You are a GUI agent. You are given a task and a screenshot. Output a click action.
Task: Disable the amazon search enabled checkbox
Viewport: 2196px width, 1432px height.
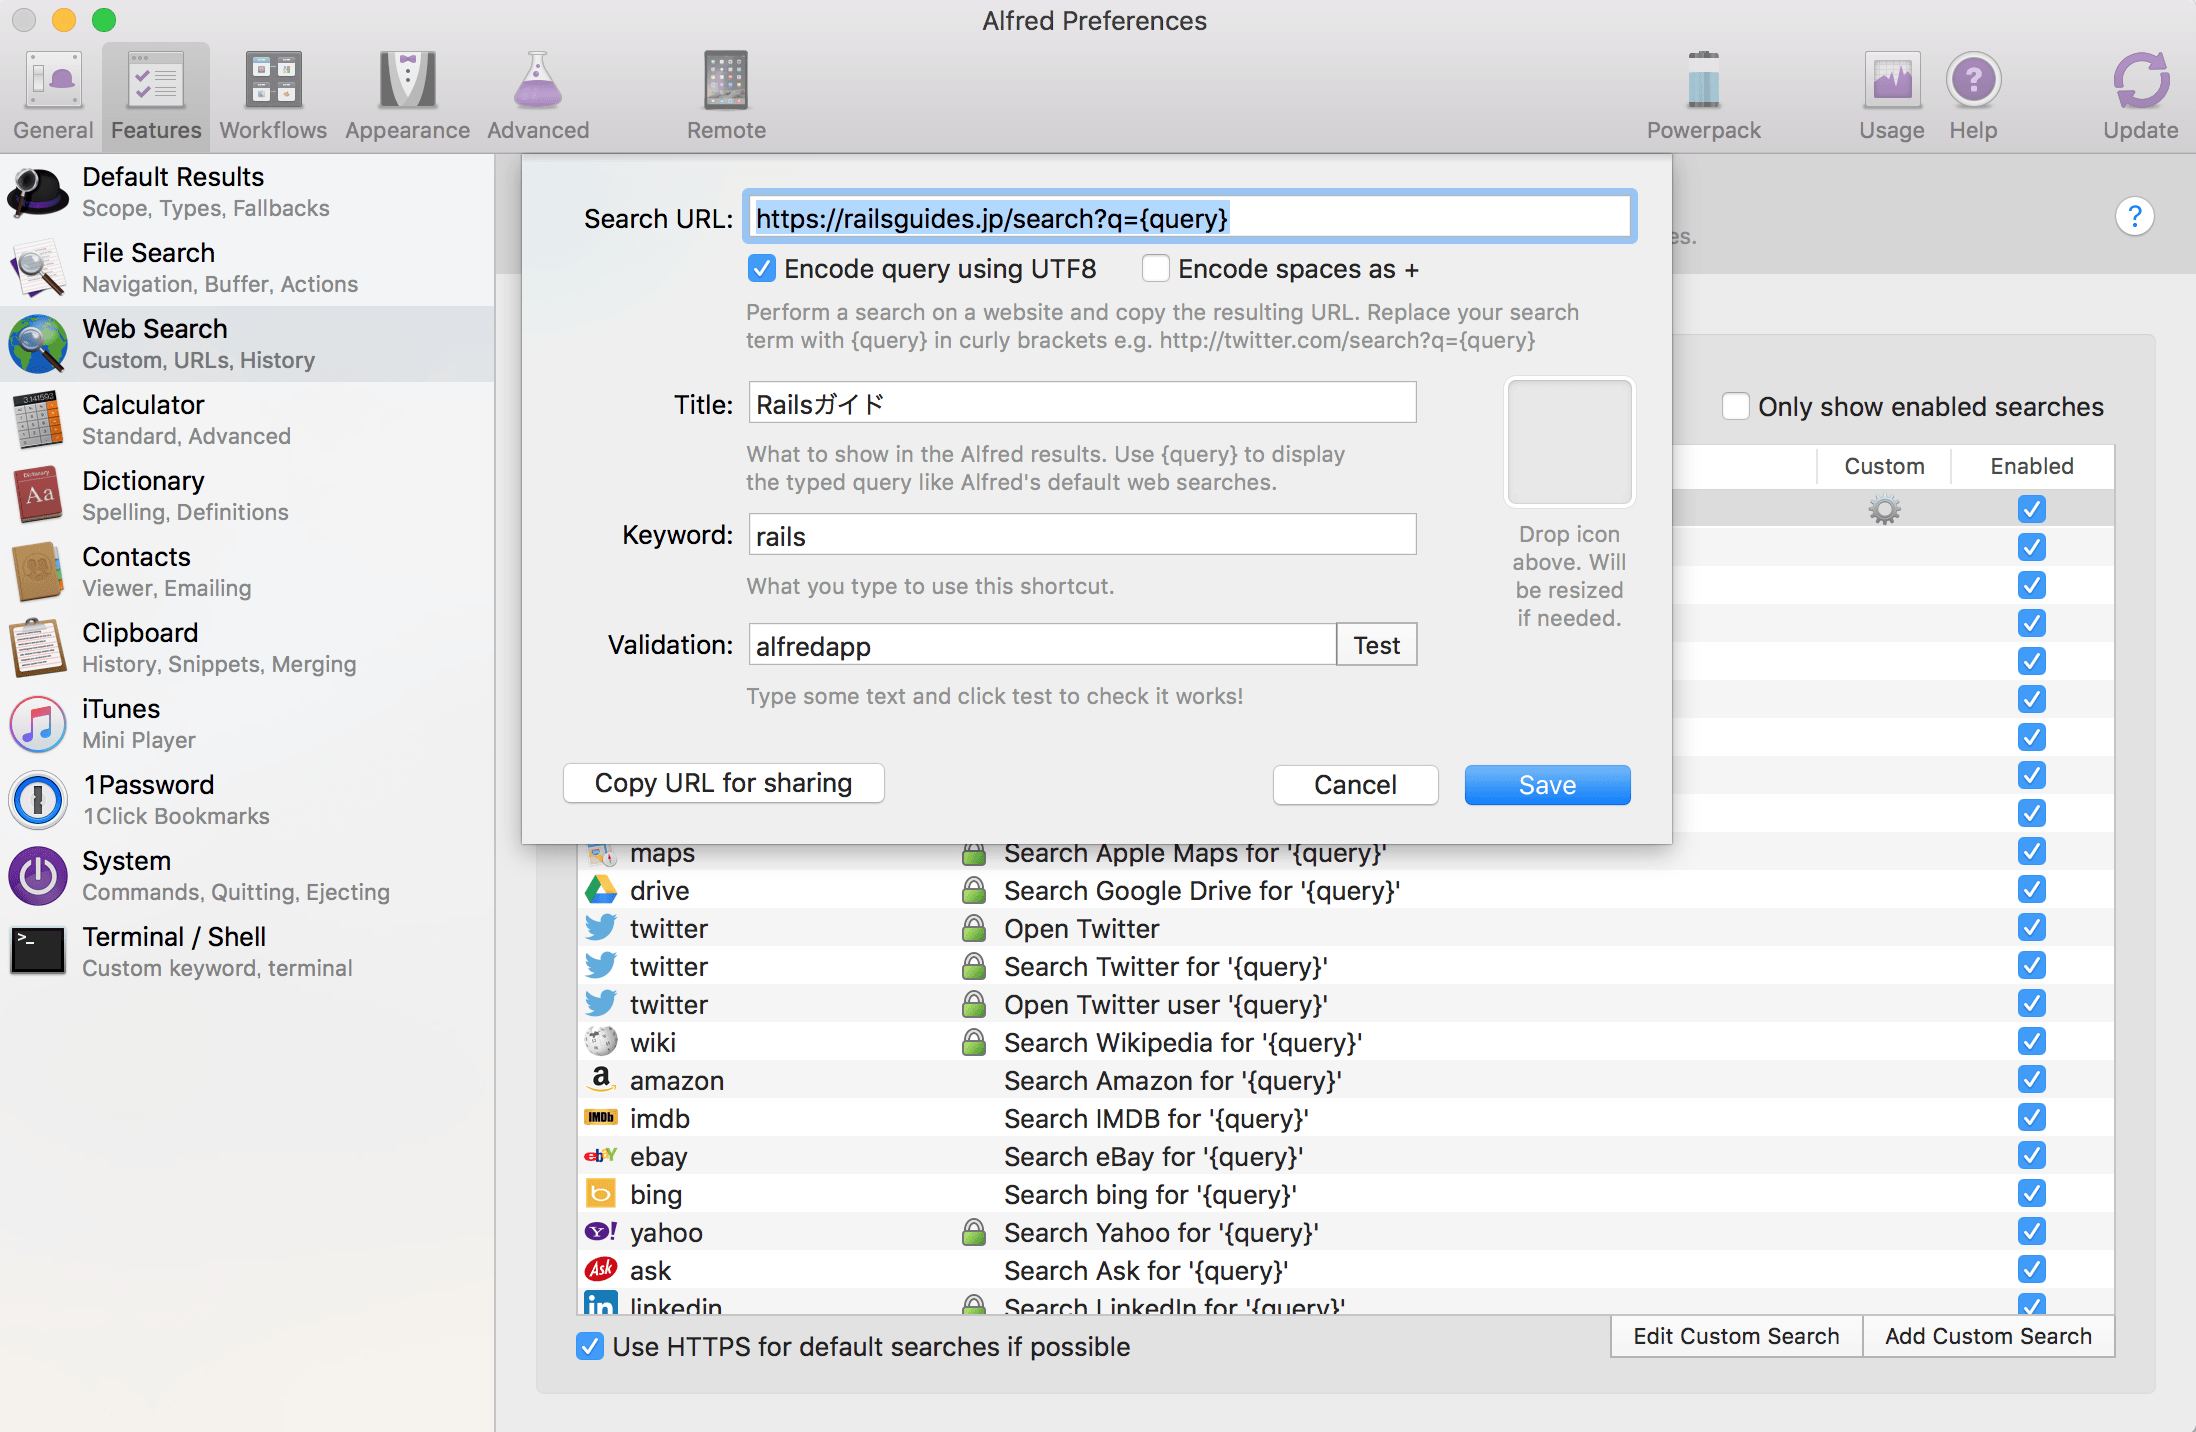2031,1079
